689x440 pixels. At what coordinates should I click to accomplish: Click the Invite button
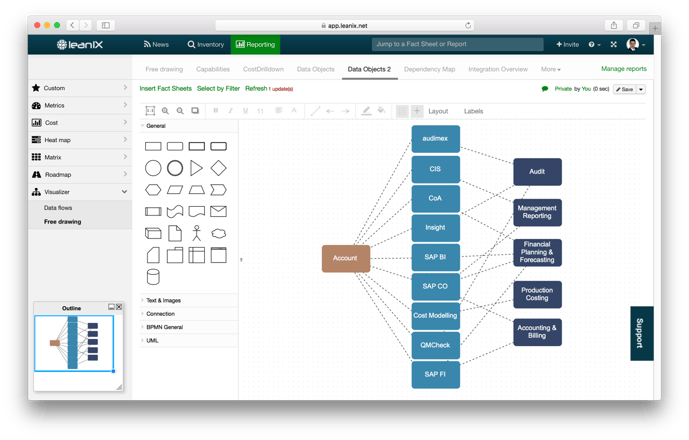(x=567, y=44)
